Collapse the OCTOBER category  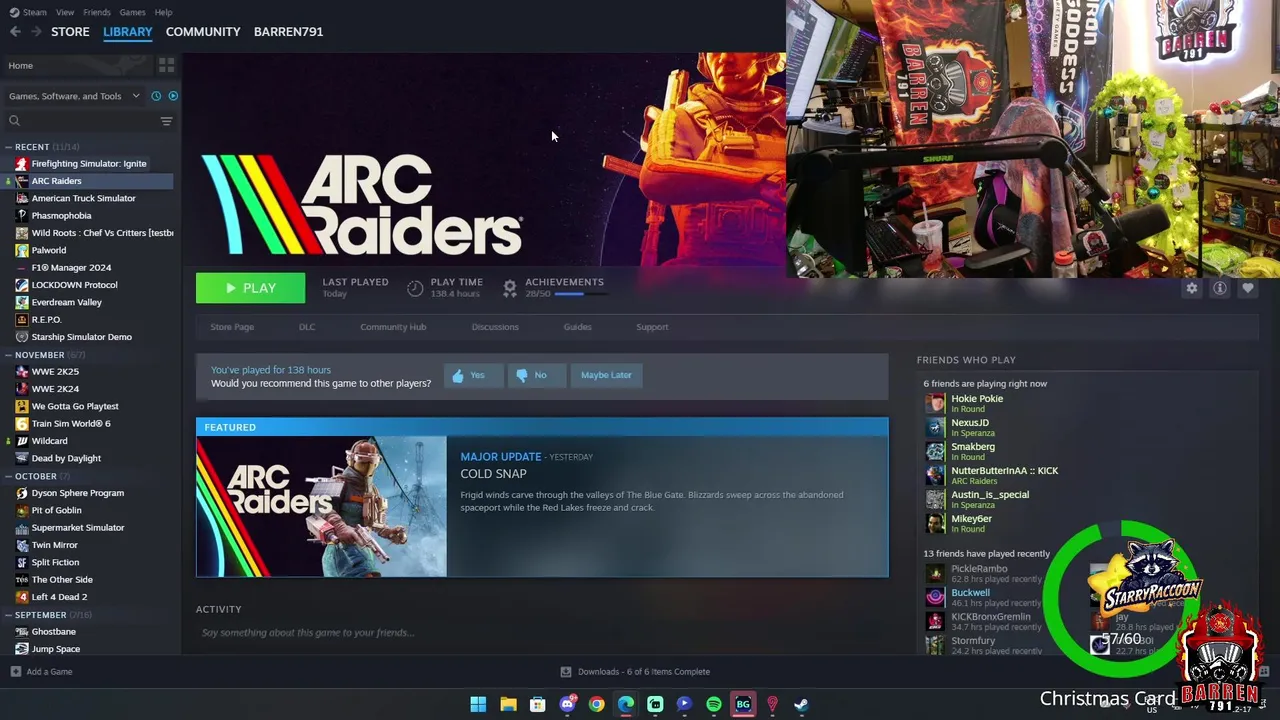tap(8, 476)
